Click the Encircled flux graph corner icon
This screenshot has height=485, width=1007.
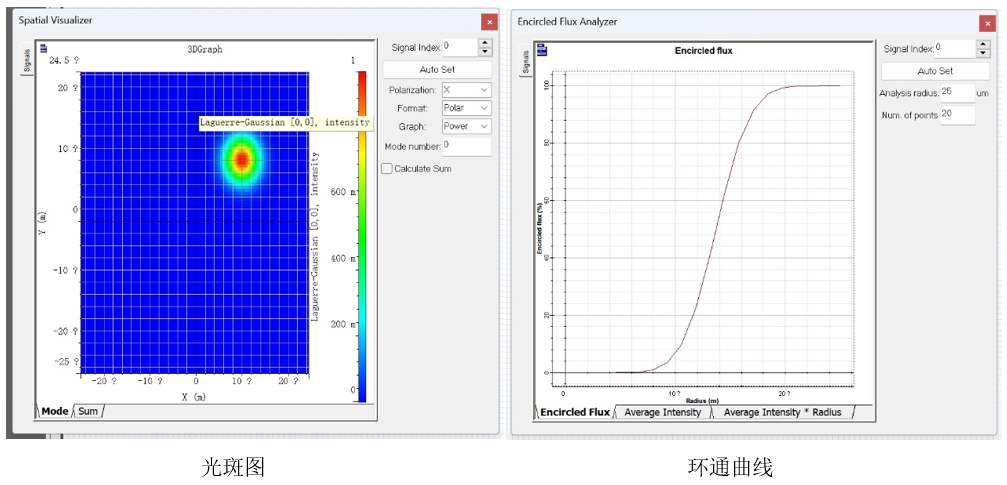point(542,49)
